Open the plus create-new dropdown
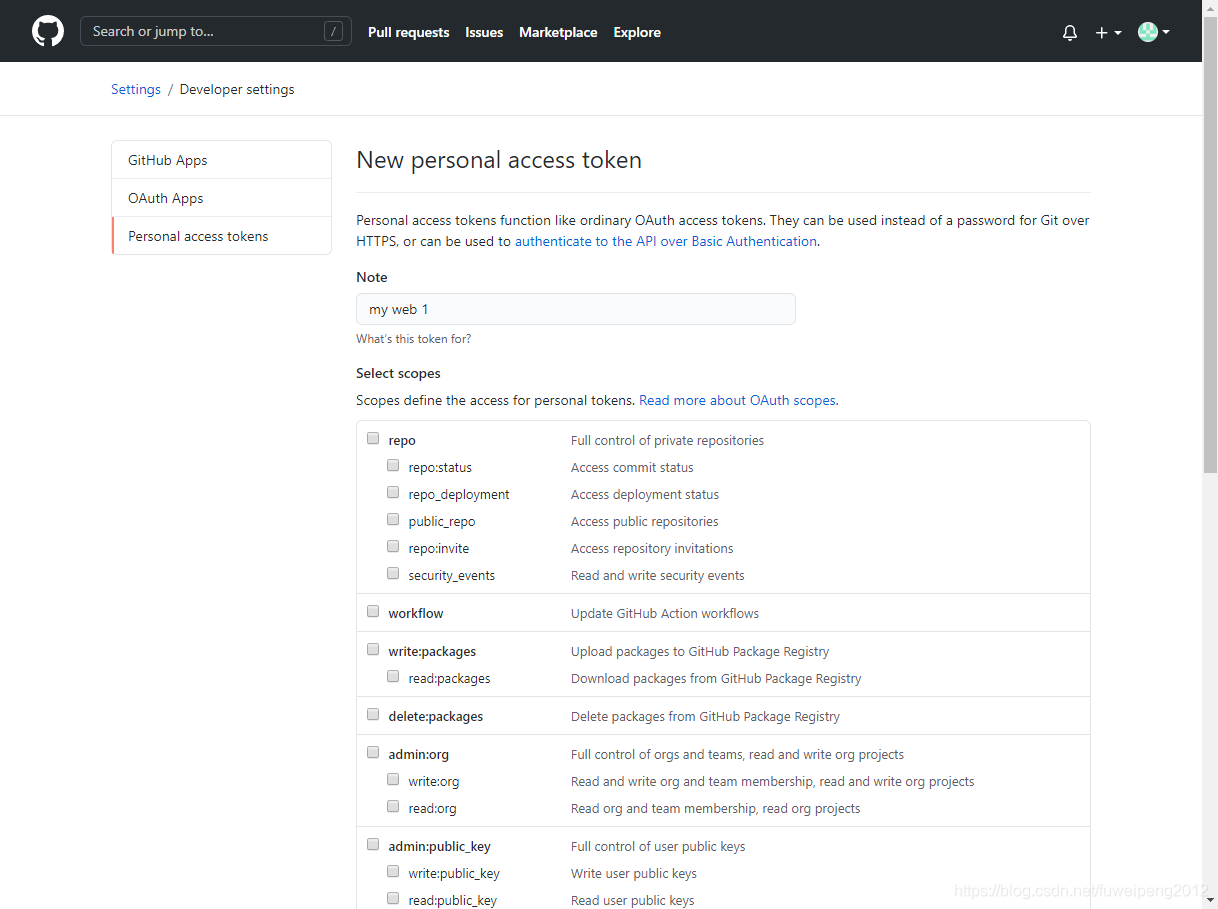This screenshot has width=1218, height=909. click(1107, 33)
